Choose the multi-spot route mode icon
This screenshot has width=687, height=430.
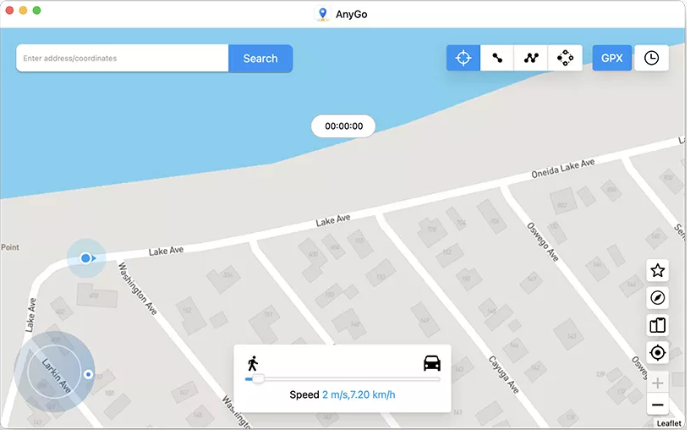(x=531, y=58)
